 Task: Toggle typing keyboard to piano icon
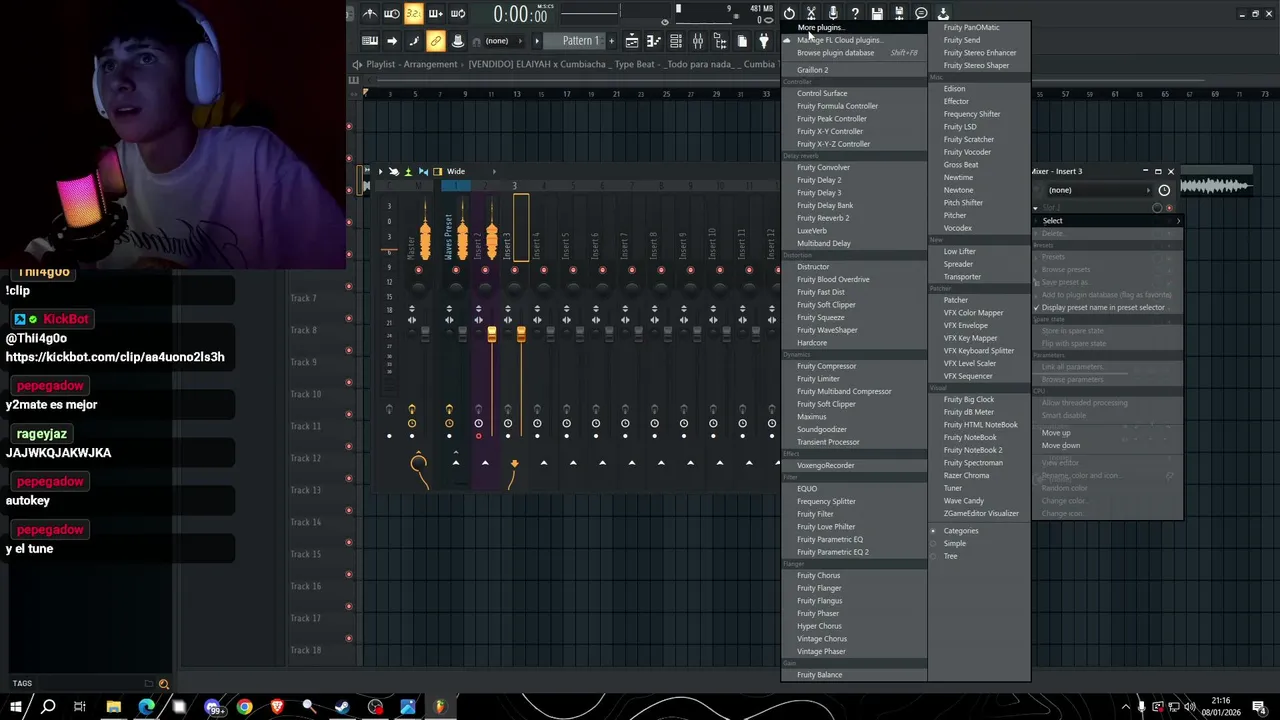click(370, 41)
